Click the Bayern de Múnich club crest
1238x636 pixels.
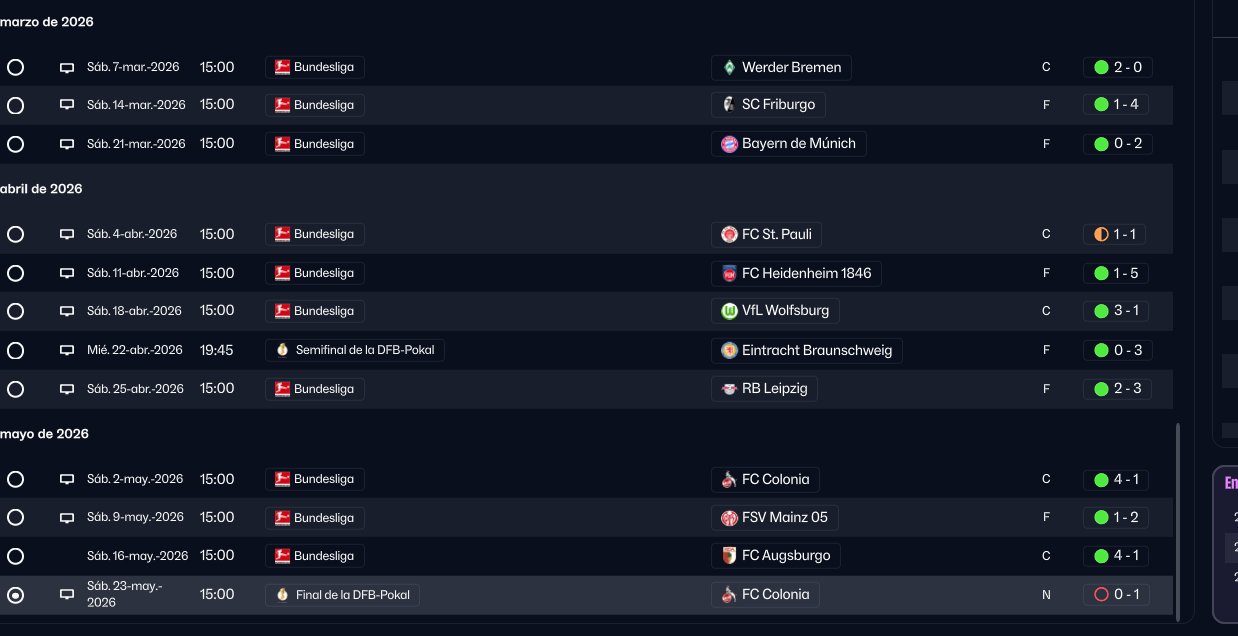[x=729, y=144]
